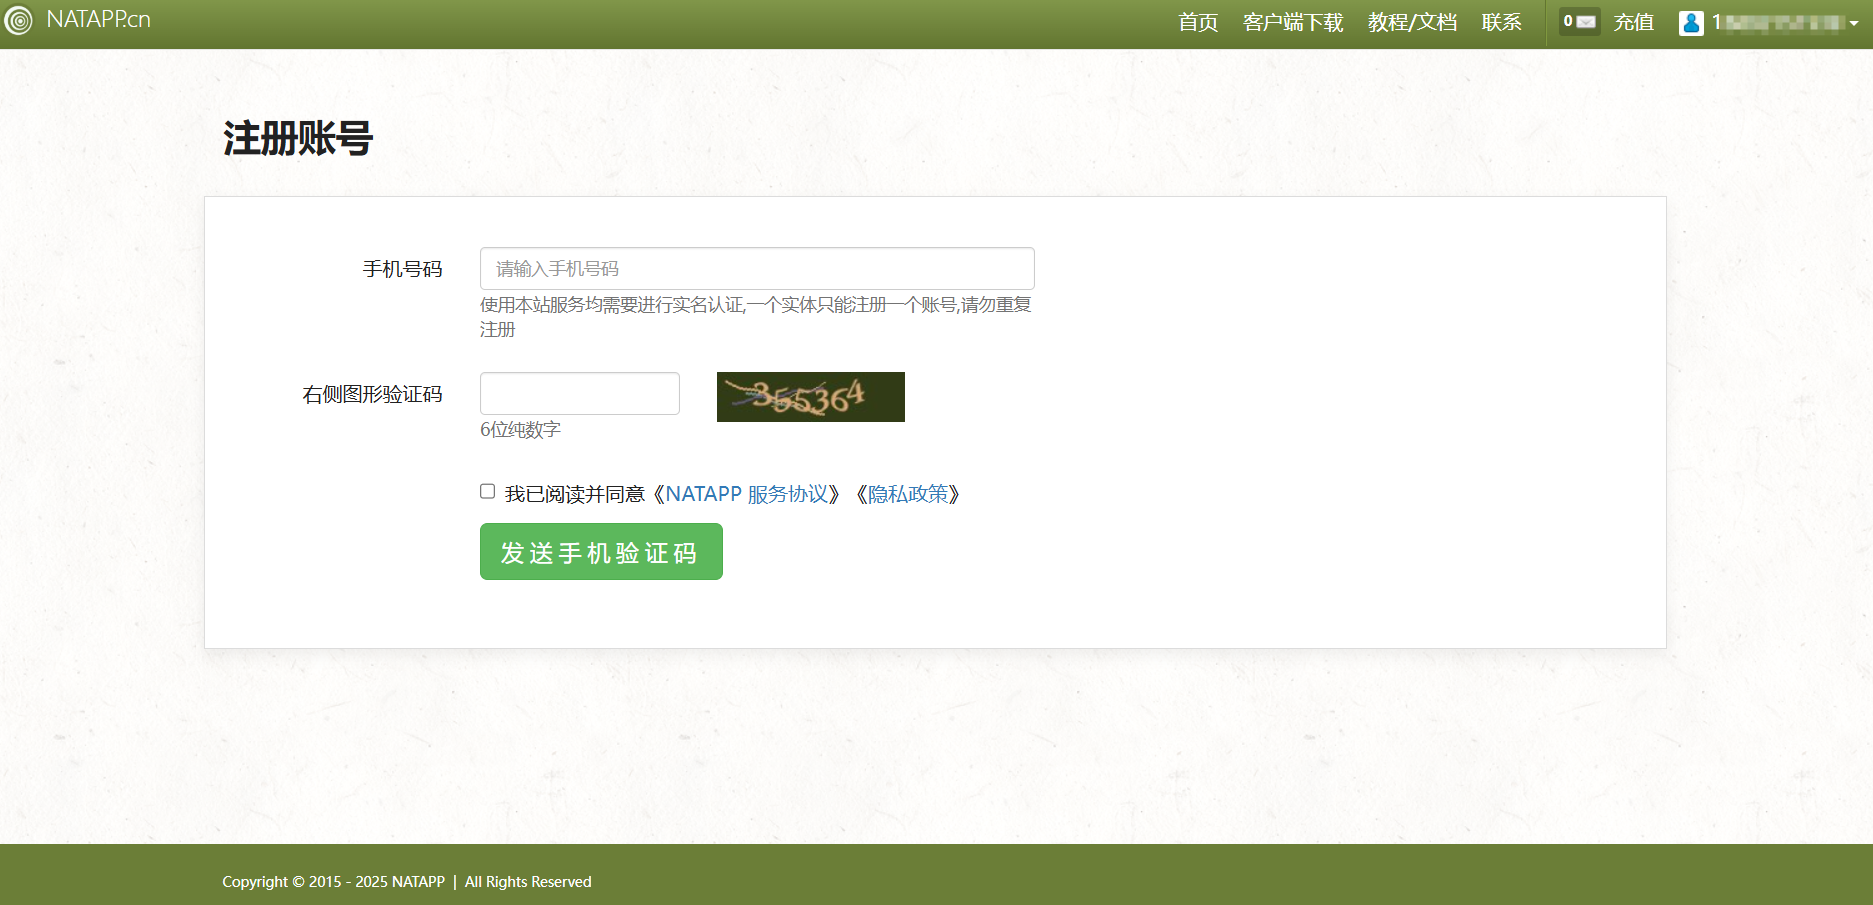Image resolution: width=1873 pixels, height=905 pixels.
Task: Click 充值 in the top bar
Action: point(1633,22)
